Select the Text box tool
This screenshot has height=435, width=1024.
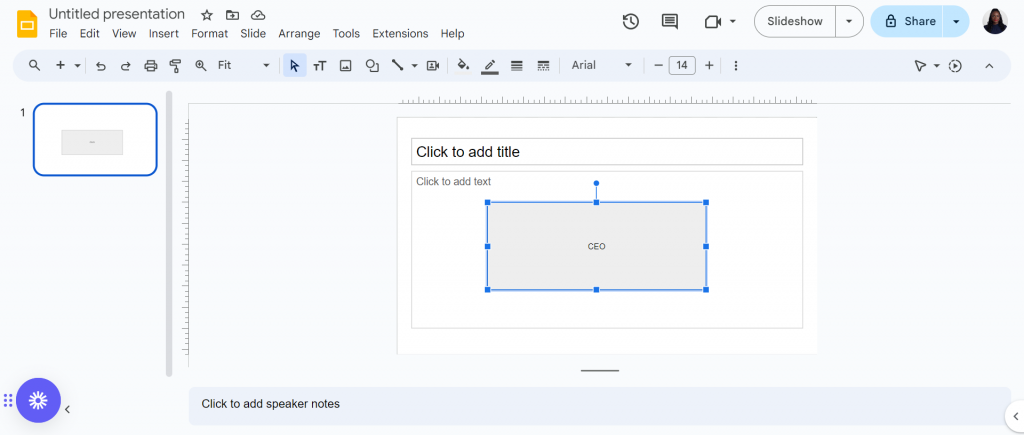tap(319, 65)
